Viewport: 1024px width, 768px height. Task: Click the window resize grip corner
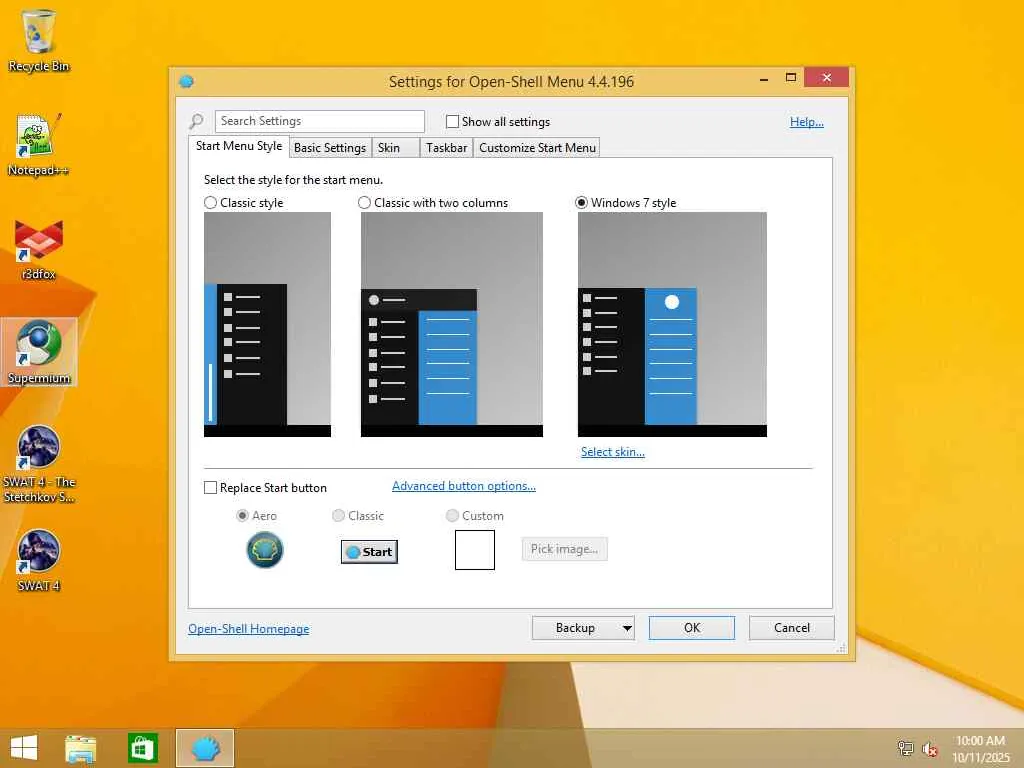(x=842, y=648)
